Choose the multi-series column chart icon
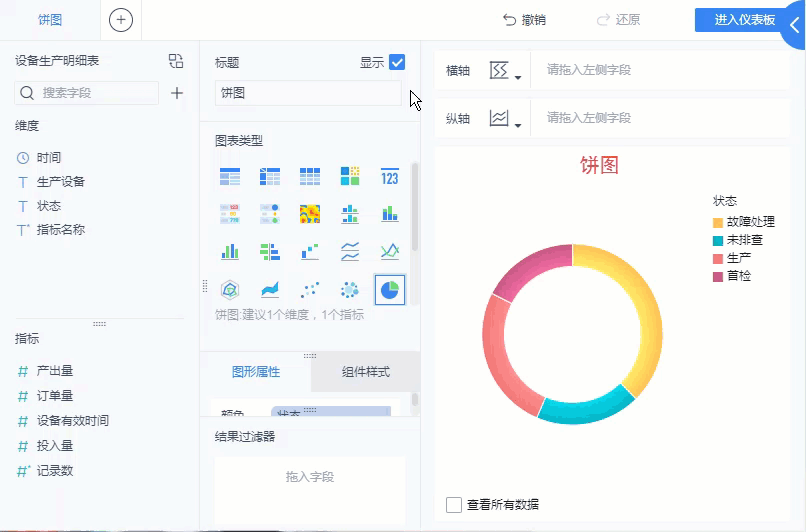806x532 pixels. pos(230,251)
